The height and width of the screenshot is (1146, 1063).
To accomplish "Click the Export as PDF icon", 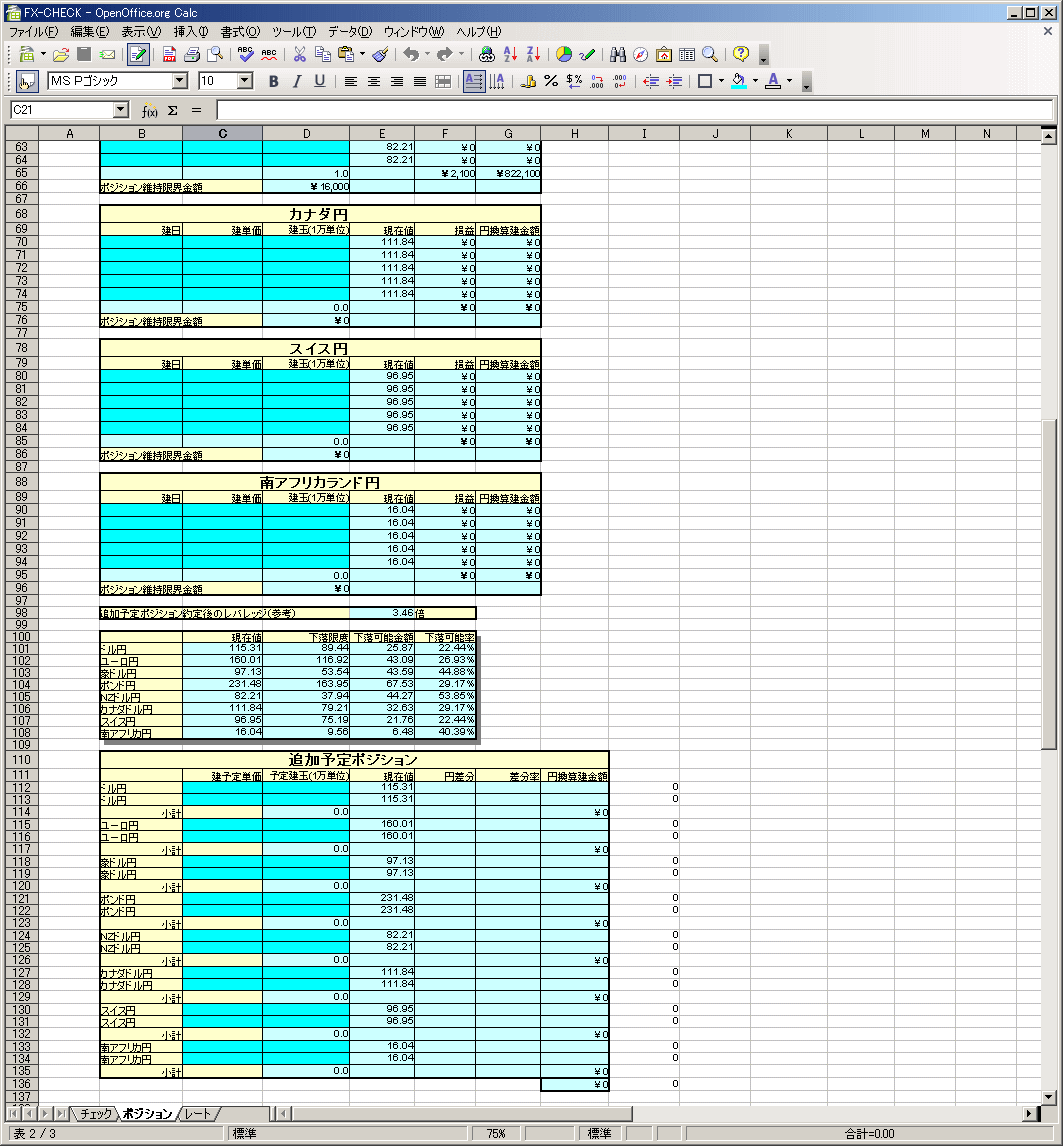I will 169,54.
